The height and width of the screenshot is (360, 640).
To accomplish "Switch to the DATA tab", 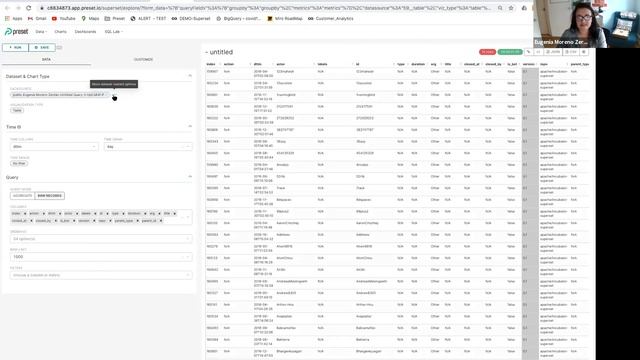I will point(46,60).
